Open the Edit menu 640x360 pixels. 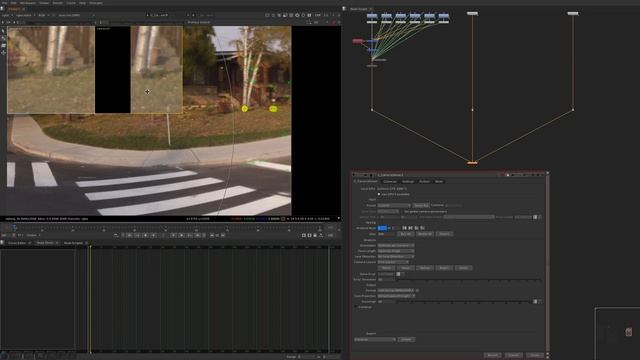[x=13, y=3]
